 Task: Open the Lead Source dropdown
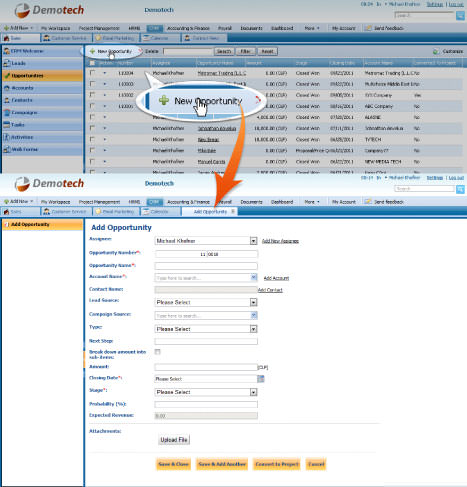pyautogui.click(x=206, y=302)
